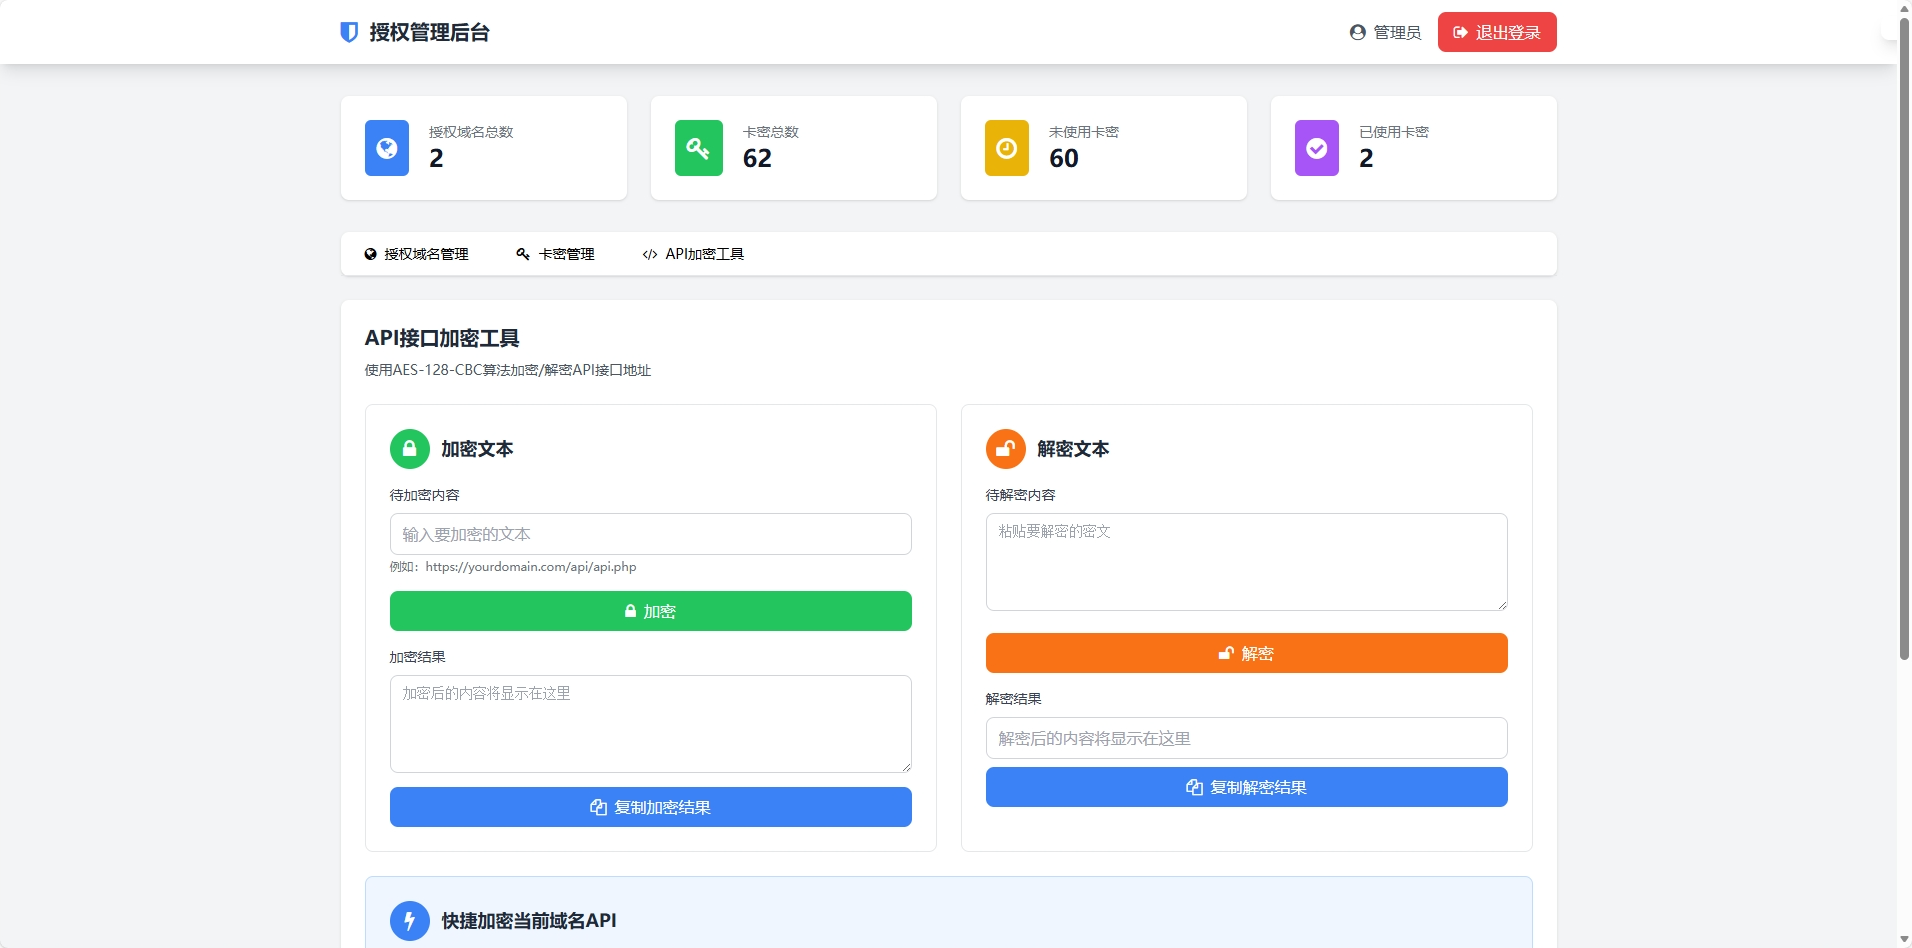Select the API加密工具 tab
Screen dimensions: 1912x948
[693, 254]
